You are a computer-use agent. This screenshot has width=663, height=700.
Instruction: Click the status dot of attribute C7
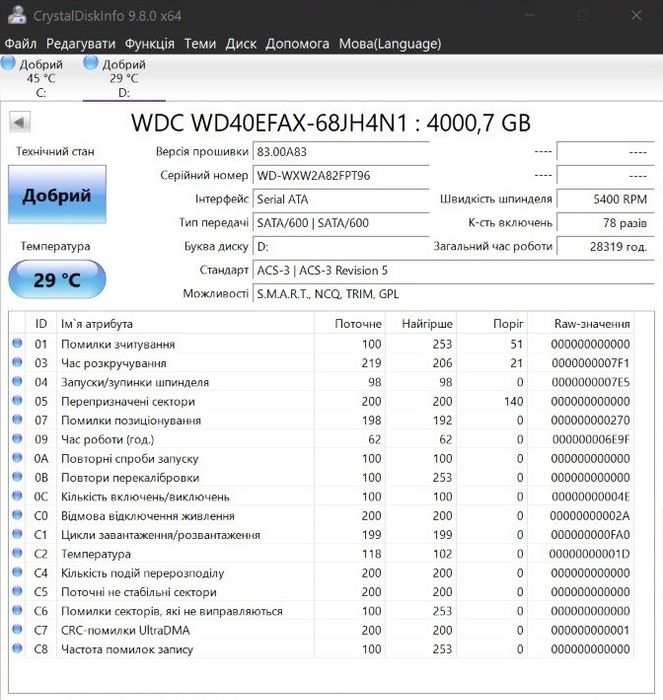17,629
